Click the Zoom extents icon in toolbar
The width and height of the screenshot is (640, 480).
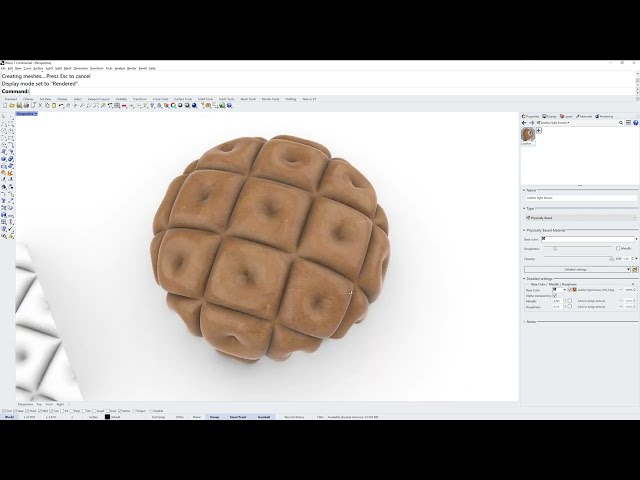[x=96, y=105]
